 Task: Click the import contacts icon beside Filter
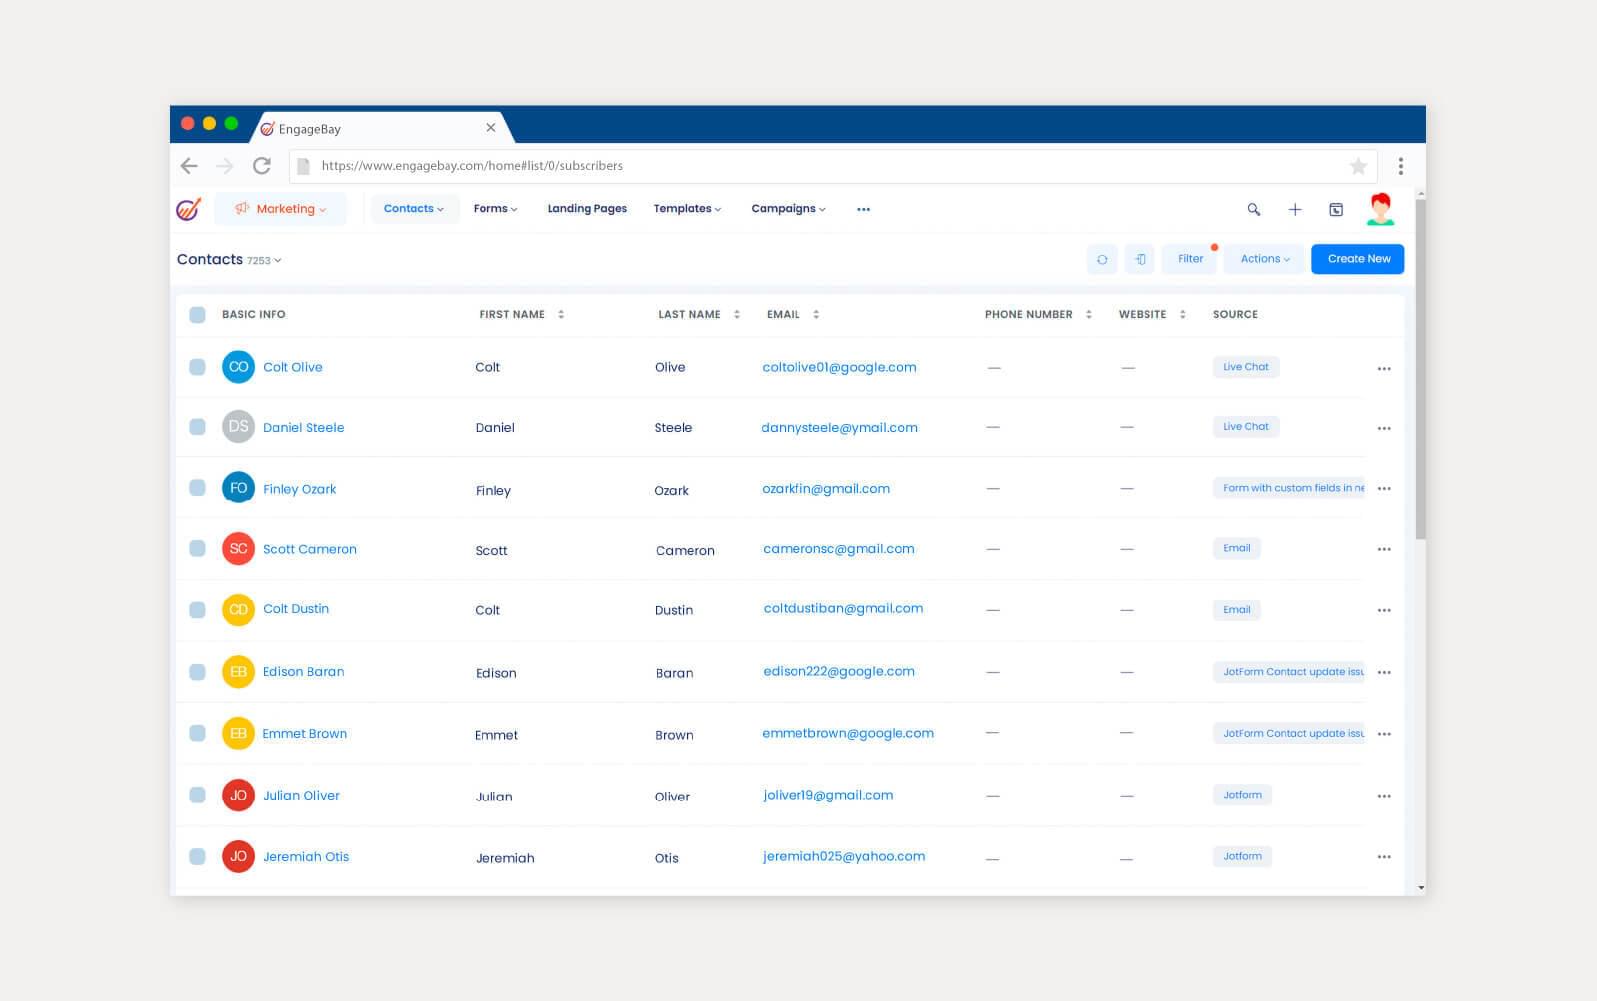point(1140,259)
